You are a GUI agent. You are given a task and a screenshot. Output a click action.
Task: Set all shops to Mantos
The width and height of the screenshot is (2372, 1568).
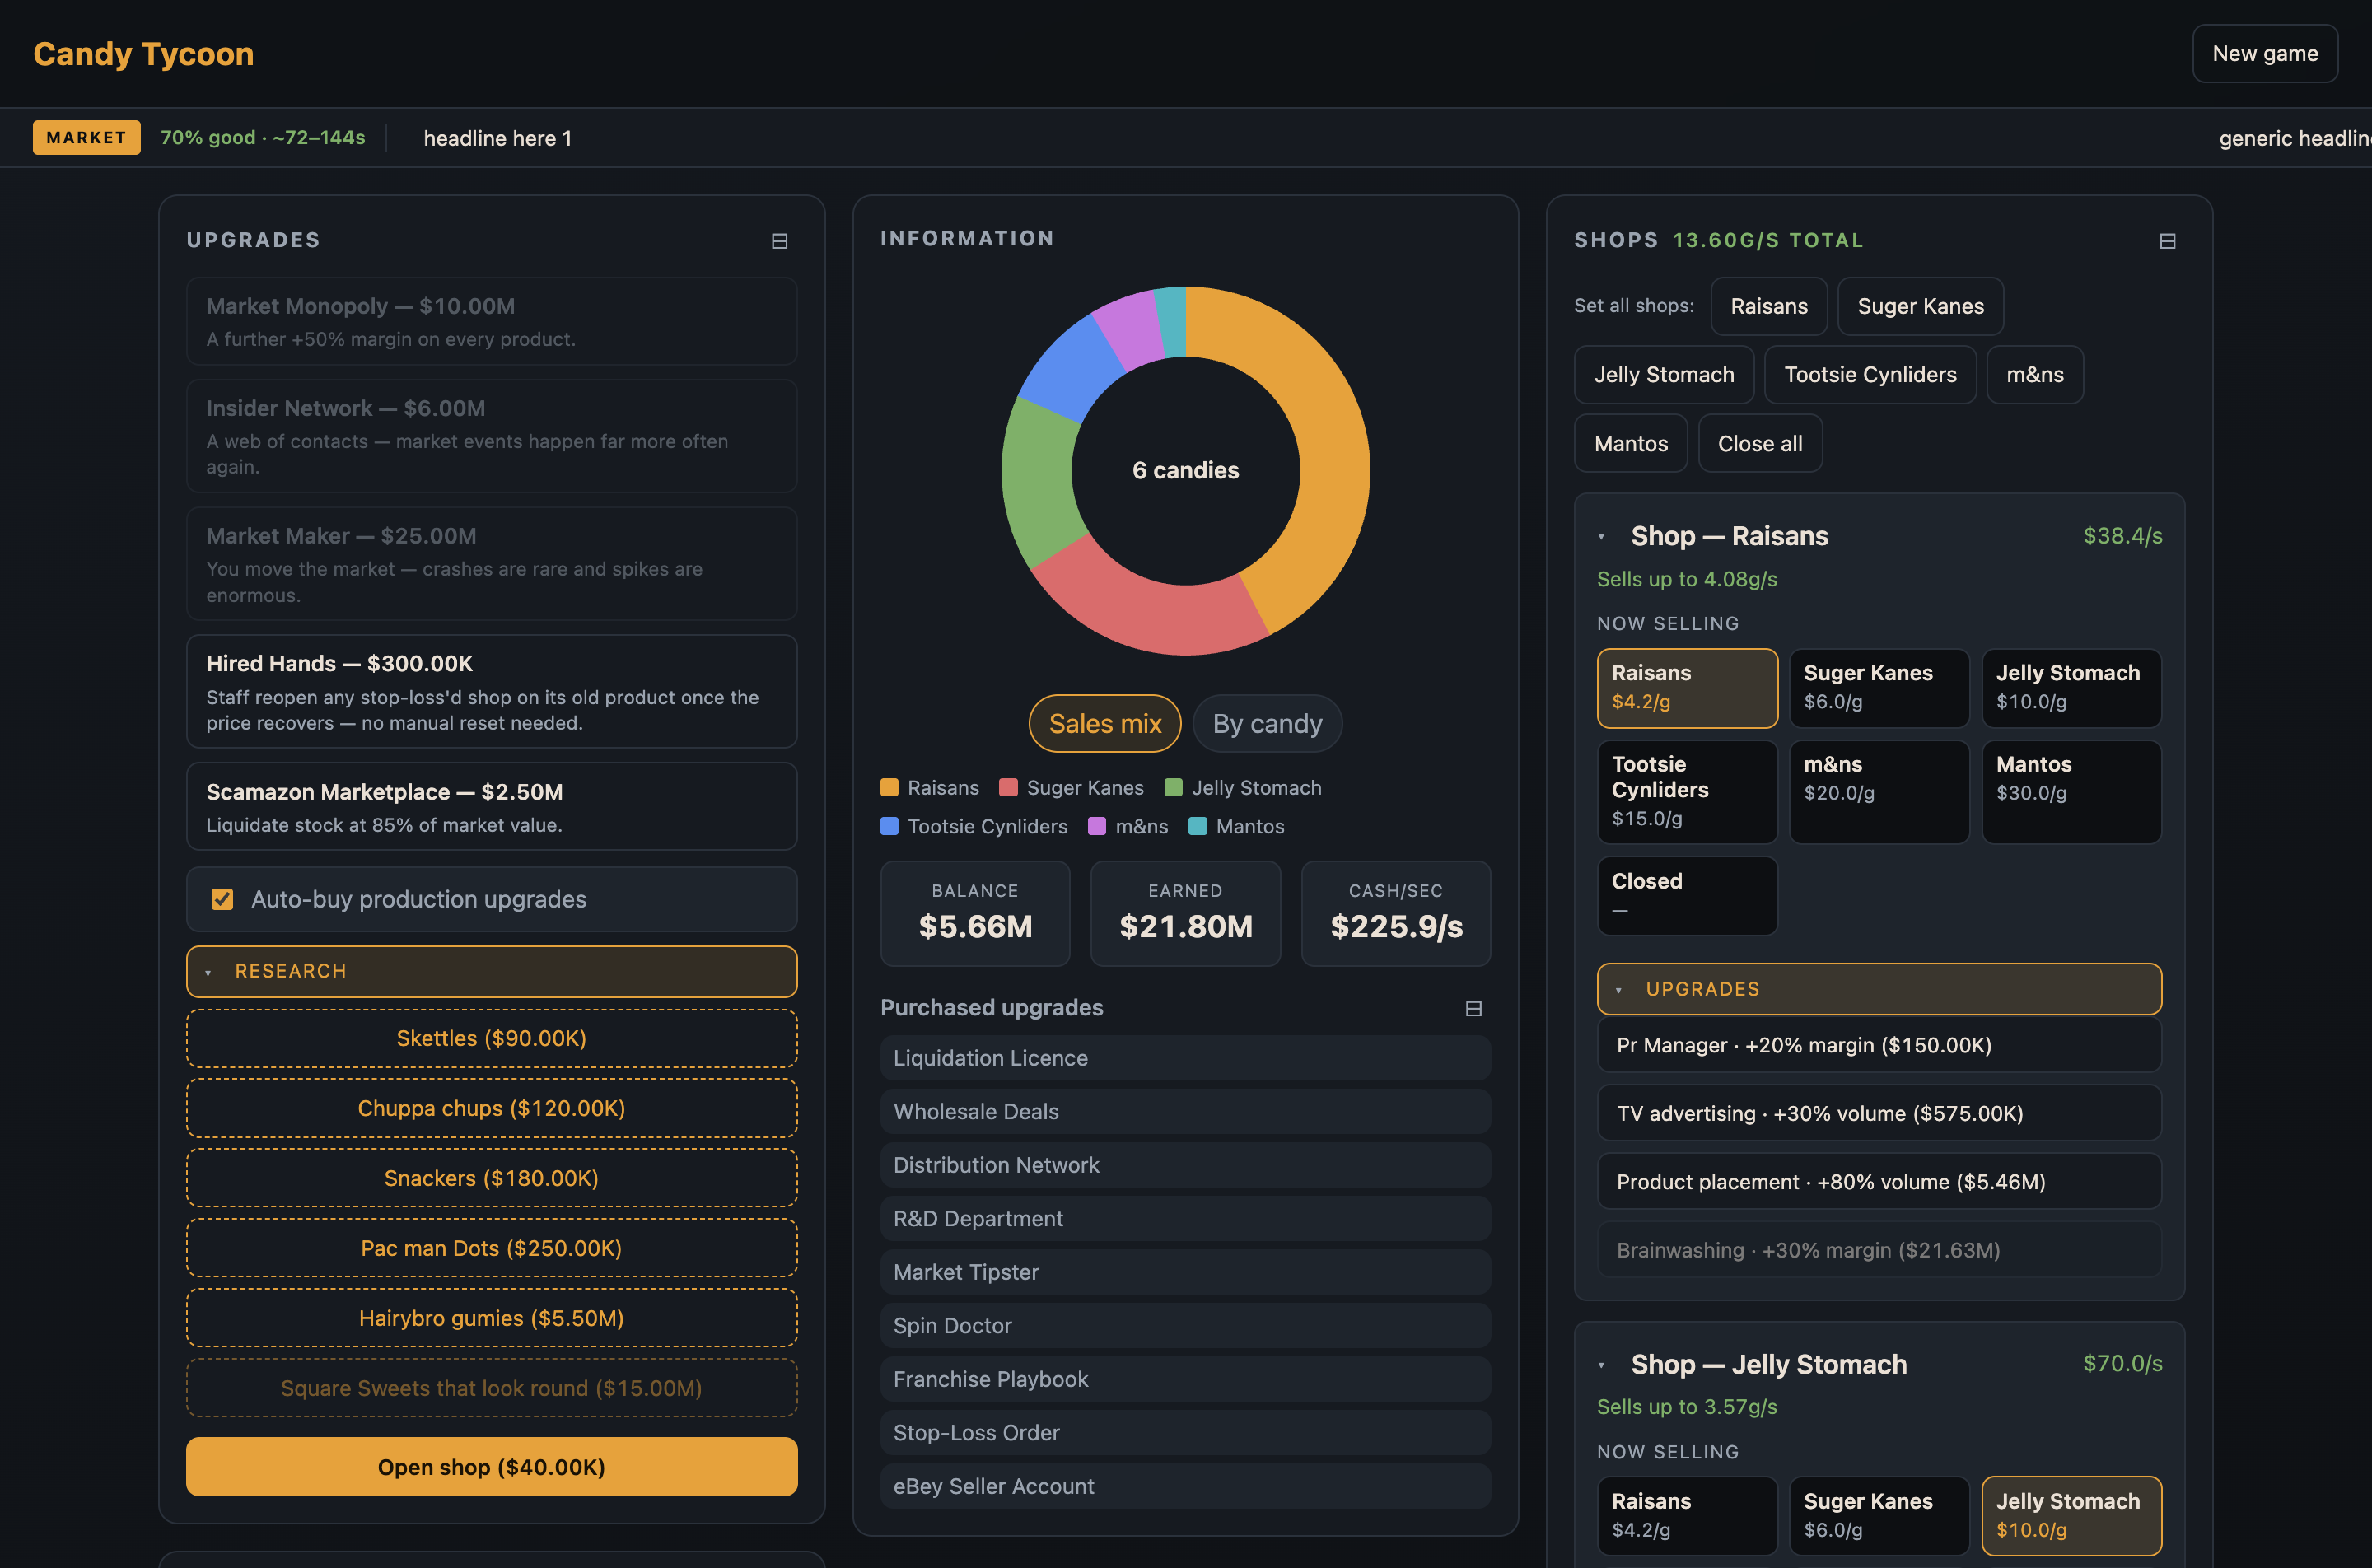[x=1631, y=443]
